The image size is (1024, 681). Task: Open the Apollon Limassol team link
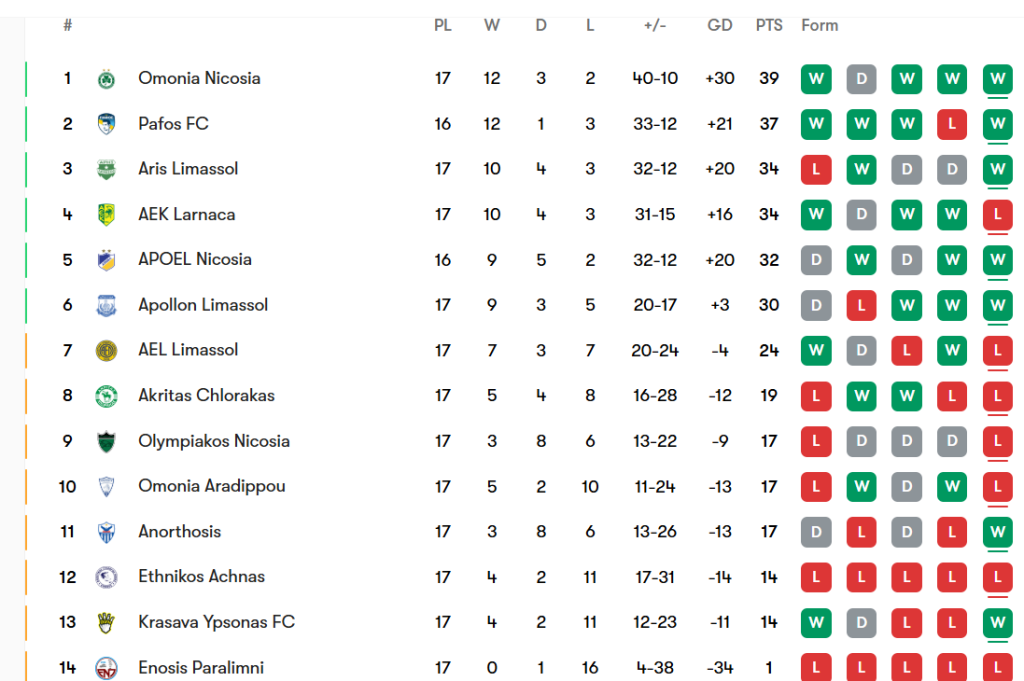203,305
